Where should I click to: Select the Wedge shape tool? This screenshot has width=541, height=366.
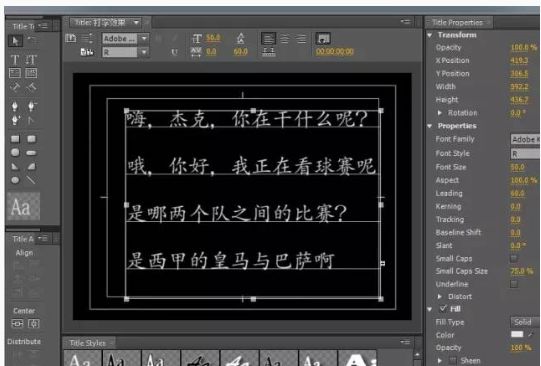point(15,166)
